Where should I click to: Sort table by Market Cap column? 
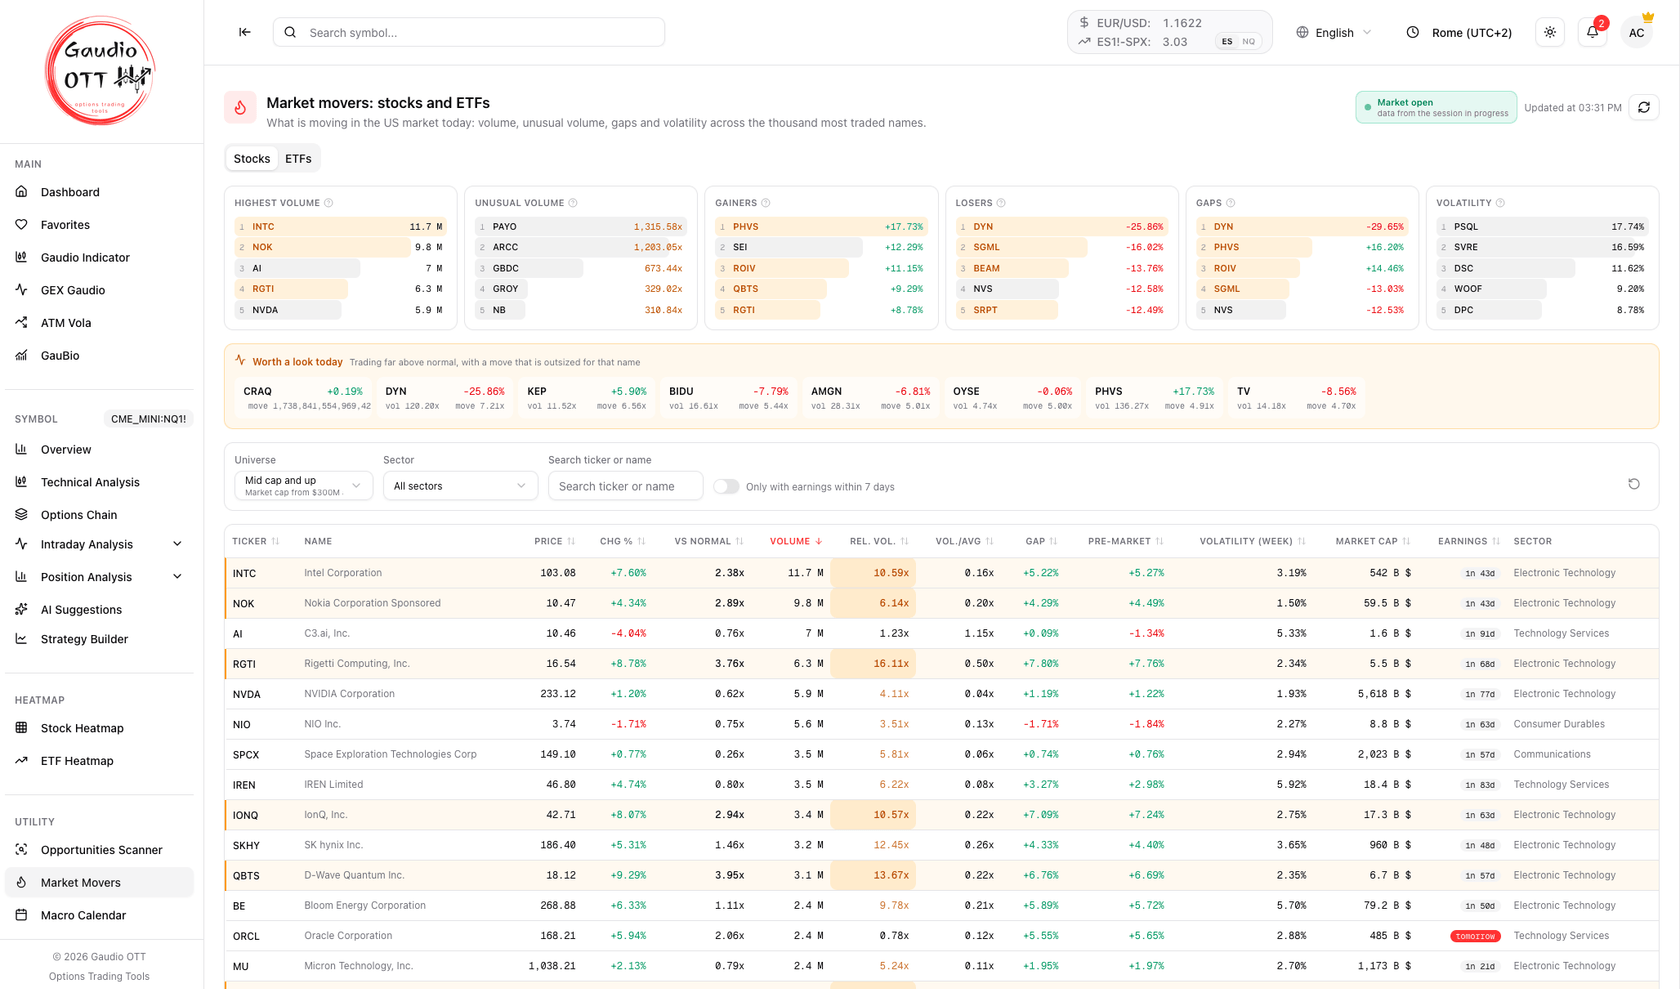tap(1373, 541)
